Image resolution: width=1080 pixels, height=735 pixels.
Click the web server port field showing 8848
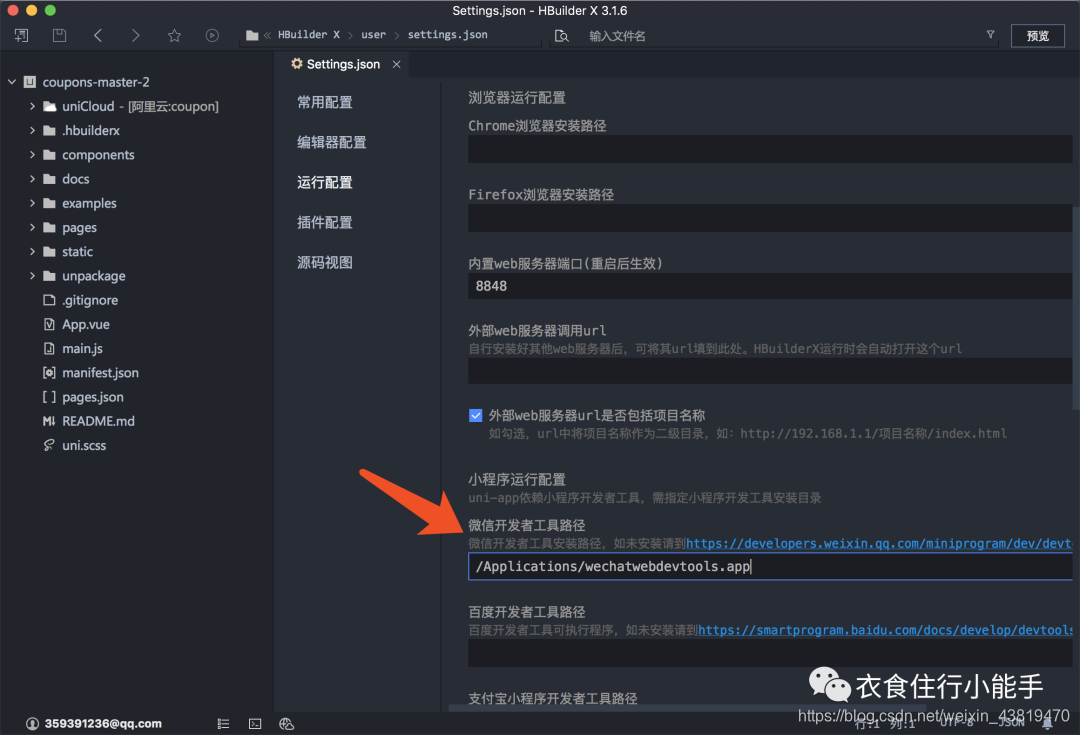point(770,286)
